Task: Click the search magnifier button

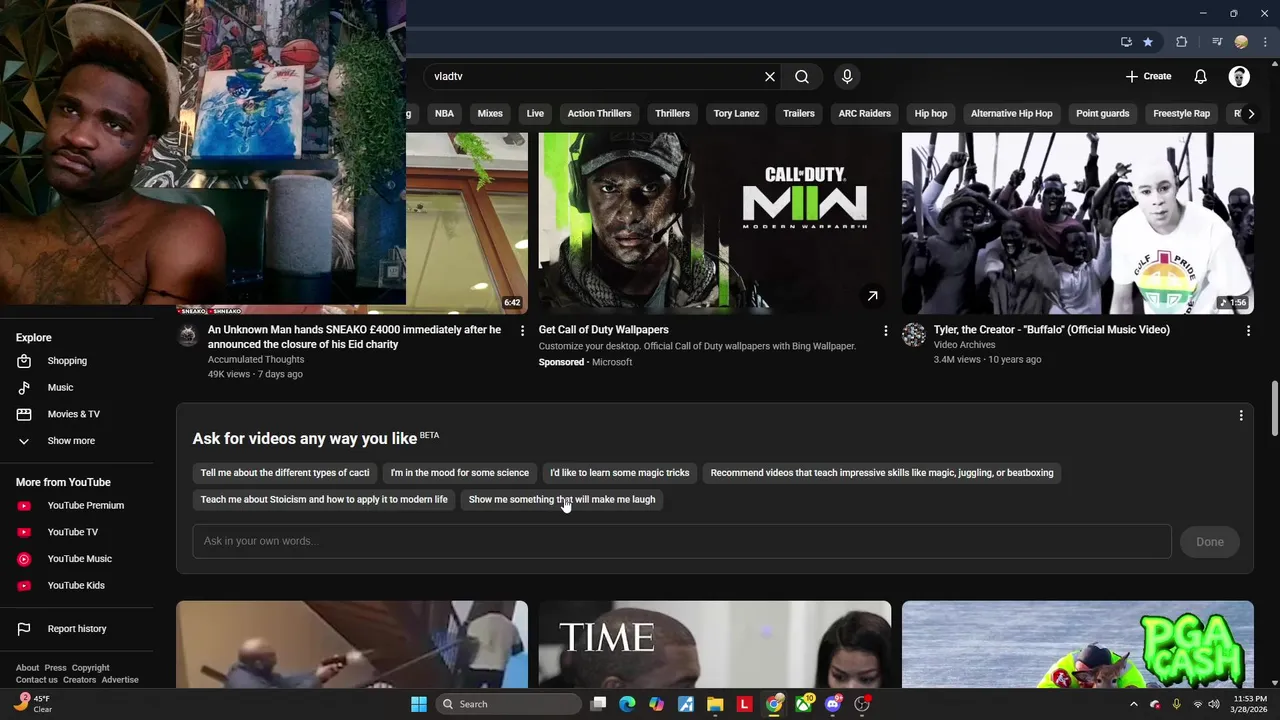Action: tap(802, 76)
